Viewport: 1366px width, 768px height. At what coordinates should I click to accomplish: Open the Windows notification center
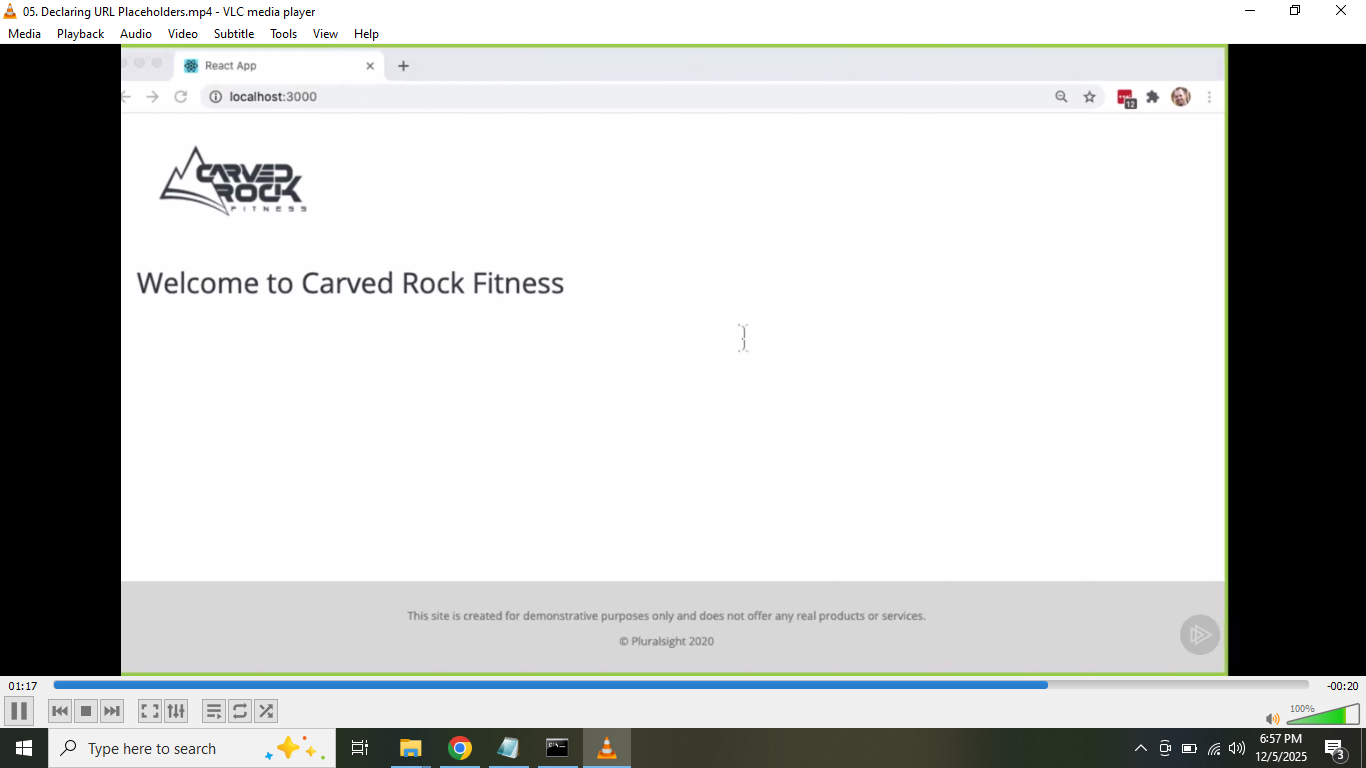(1335, 748)
